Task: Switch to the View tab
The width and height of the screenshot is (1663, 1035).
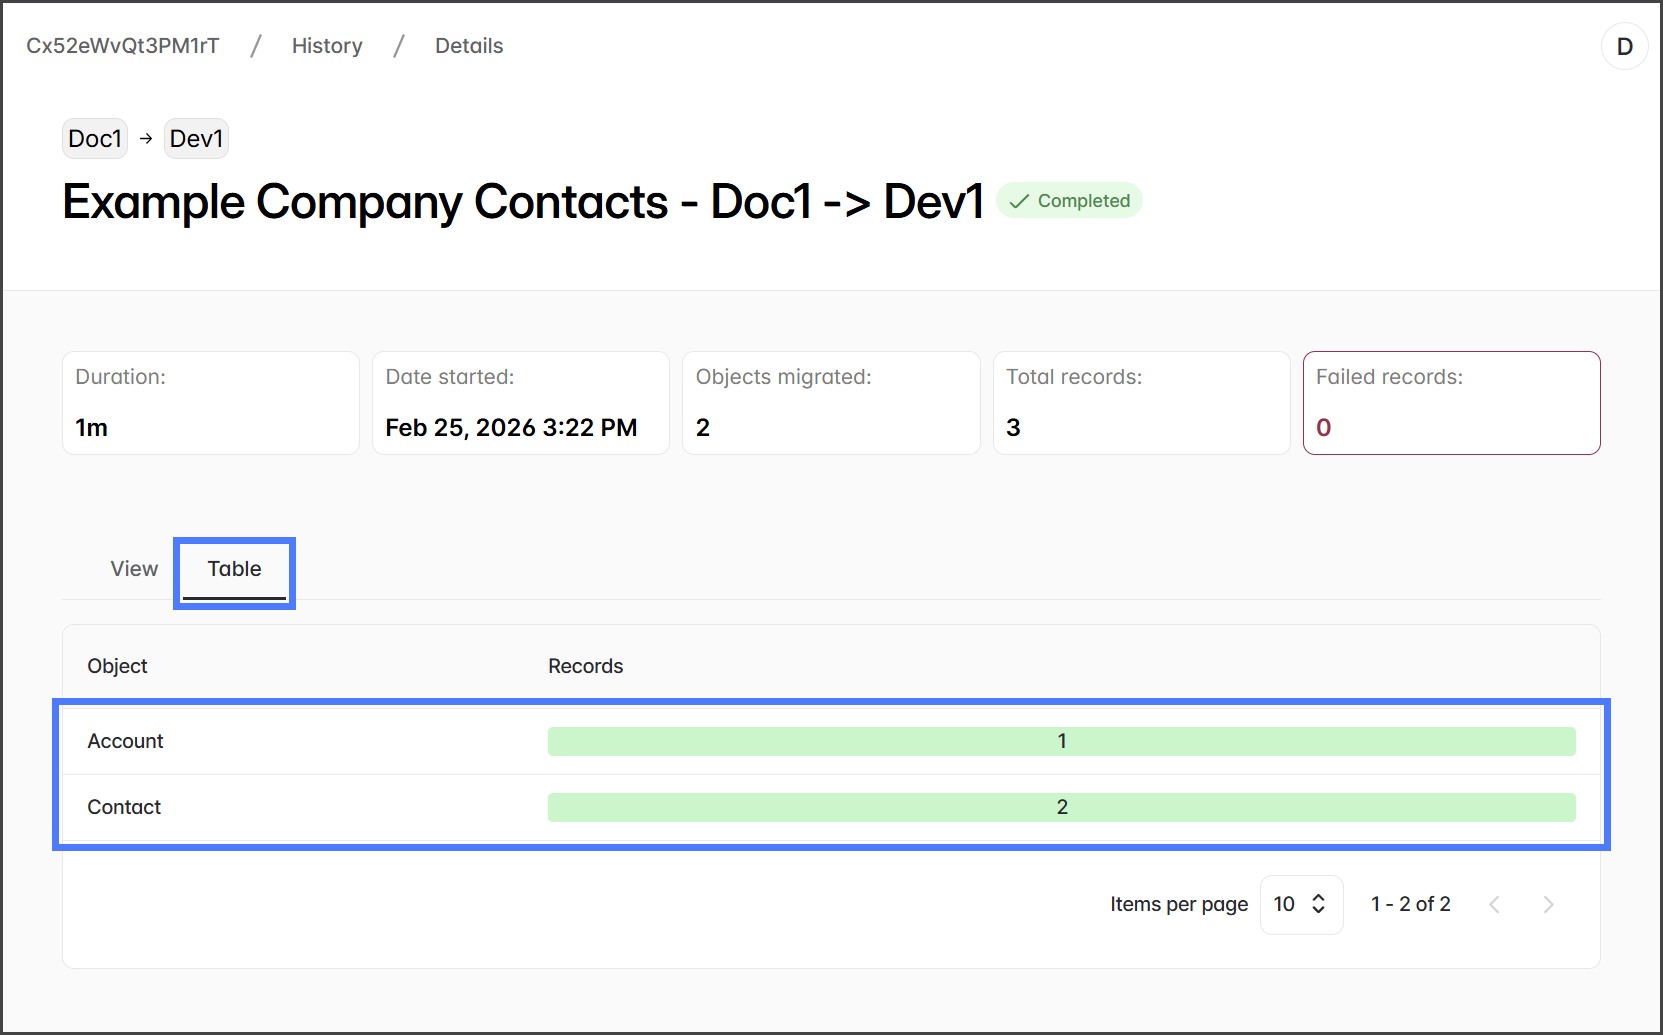Action: click(x=134, y=569)
